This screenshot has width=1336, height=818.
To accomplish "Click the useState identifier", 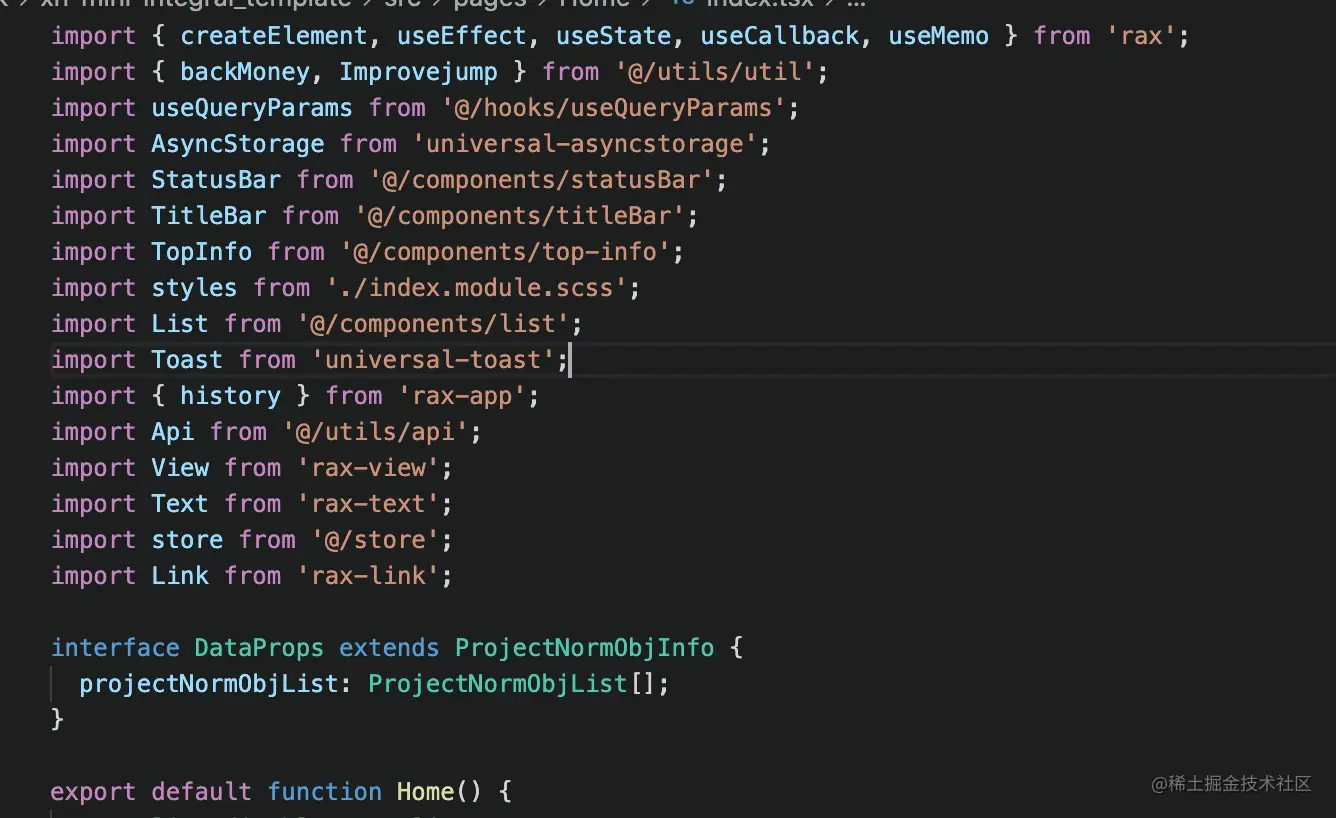I will tap(613, 36).
